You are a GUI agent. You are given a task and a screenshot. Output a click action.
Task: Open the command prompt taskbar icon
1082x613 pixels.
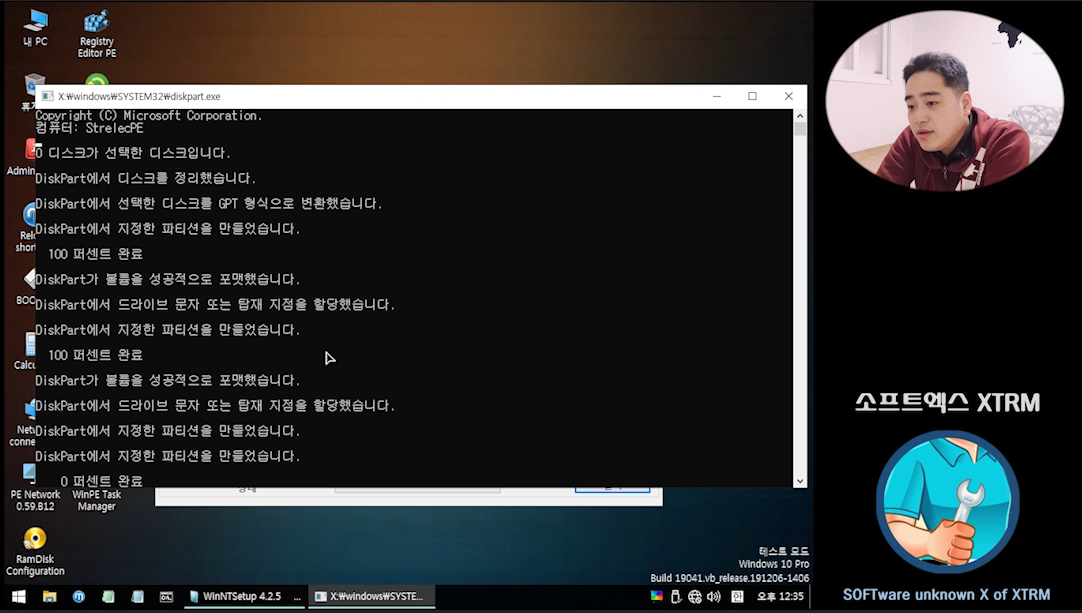click(x=166, y=596)
